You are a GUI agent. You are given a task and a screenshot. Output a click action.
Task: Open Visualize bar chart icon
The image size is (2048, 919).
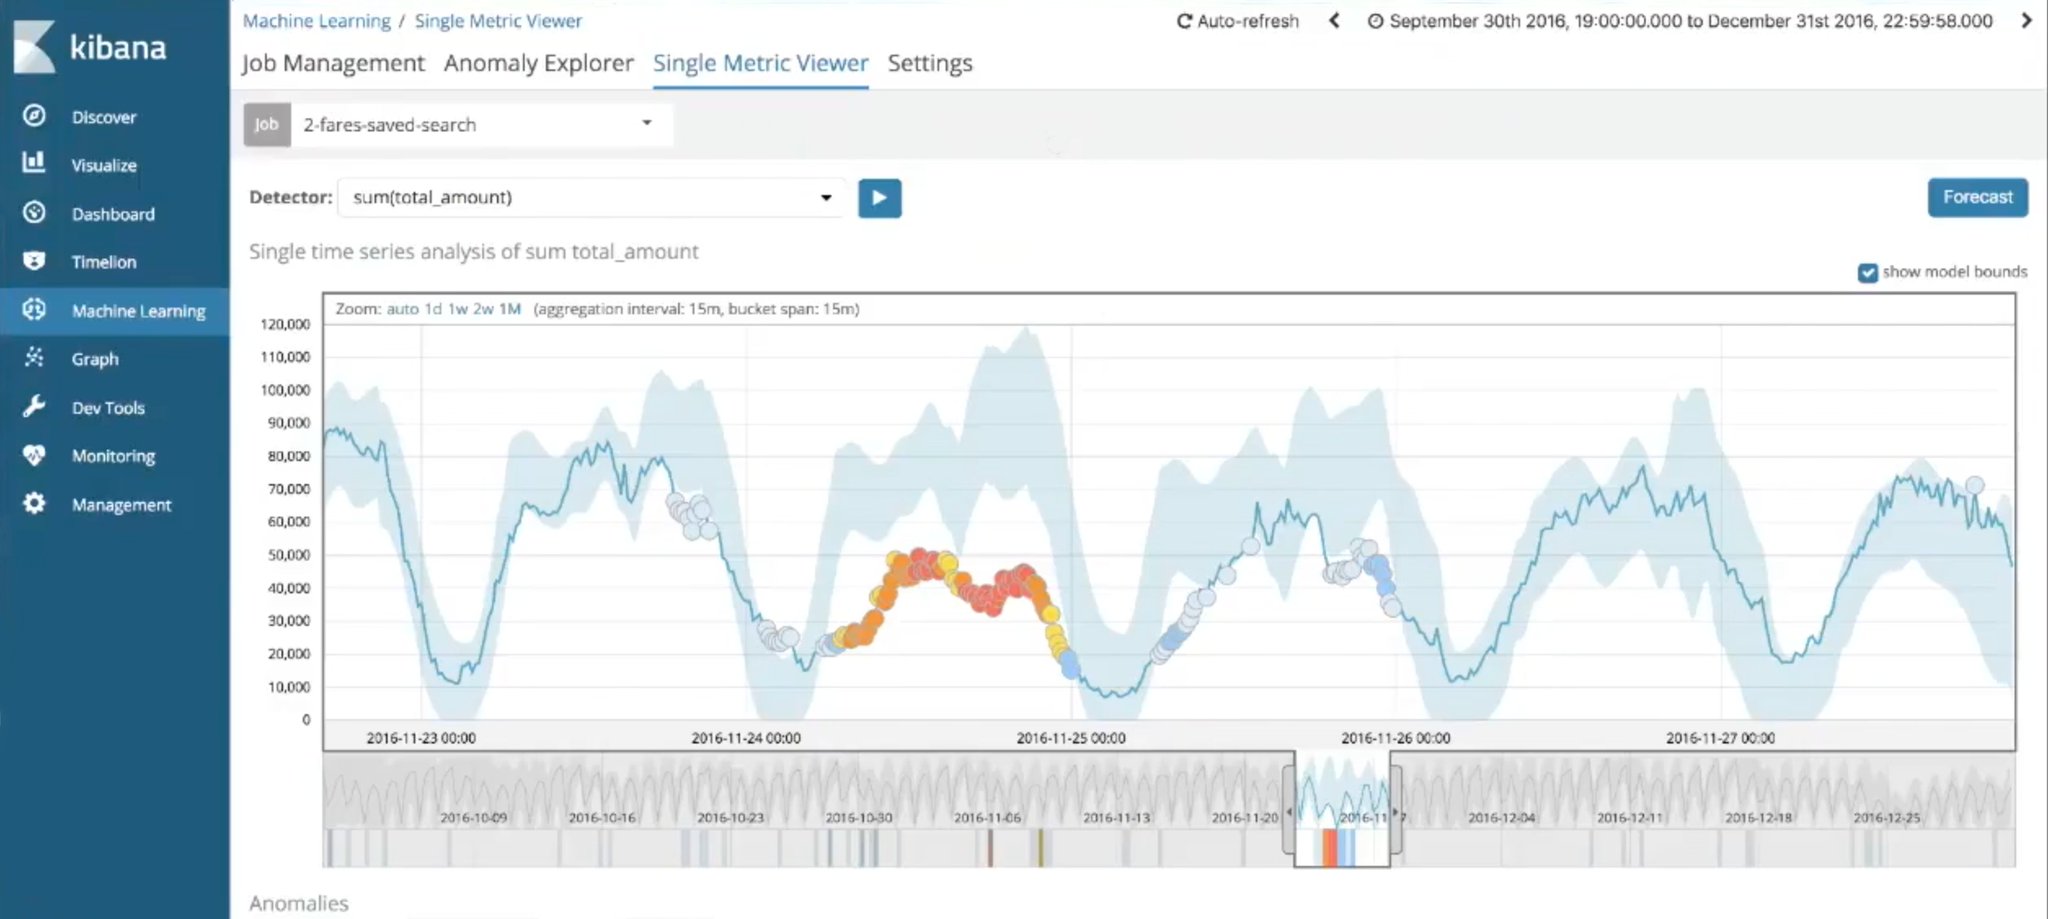pos(34,163)
